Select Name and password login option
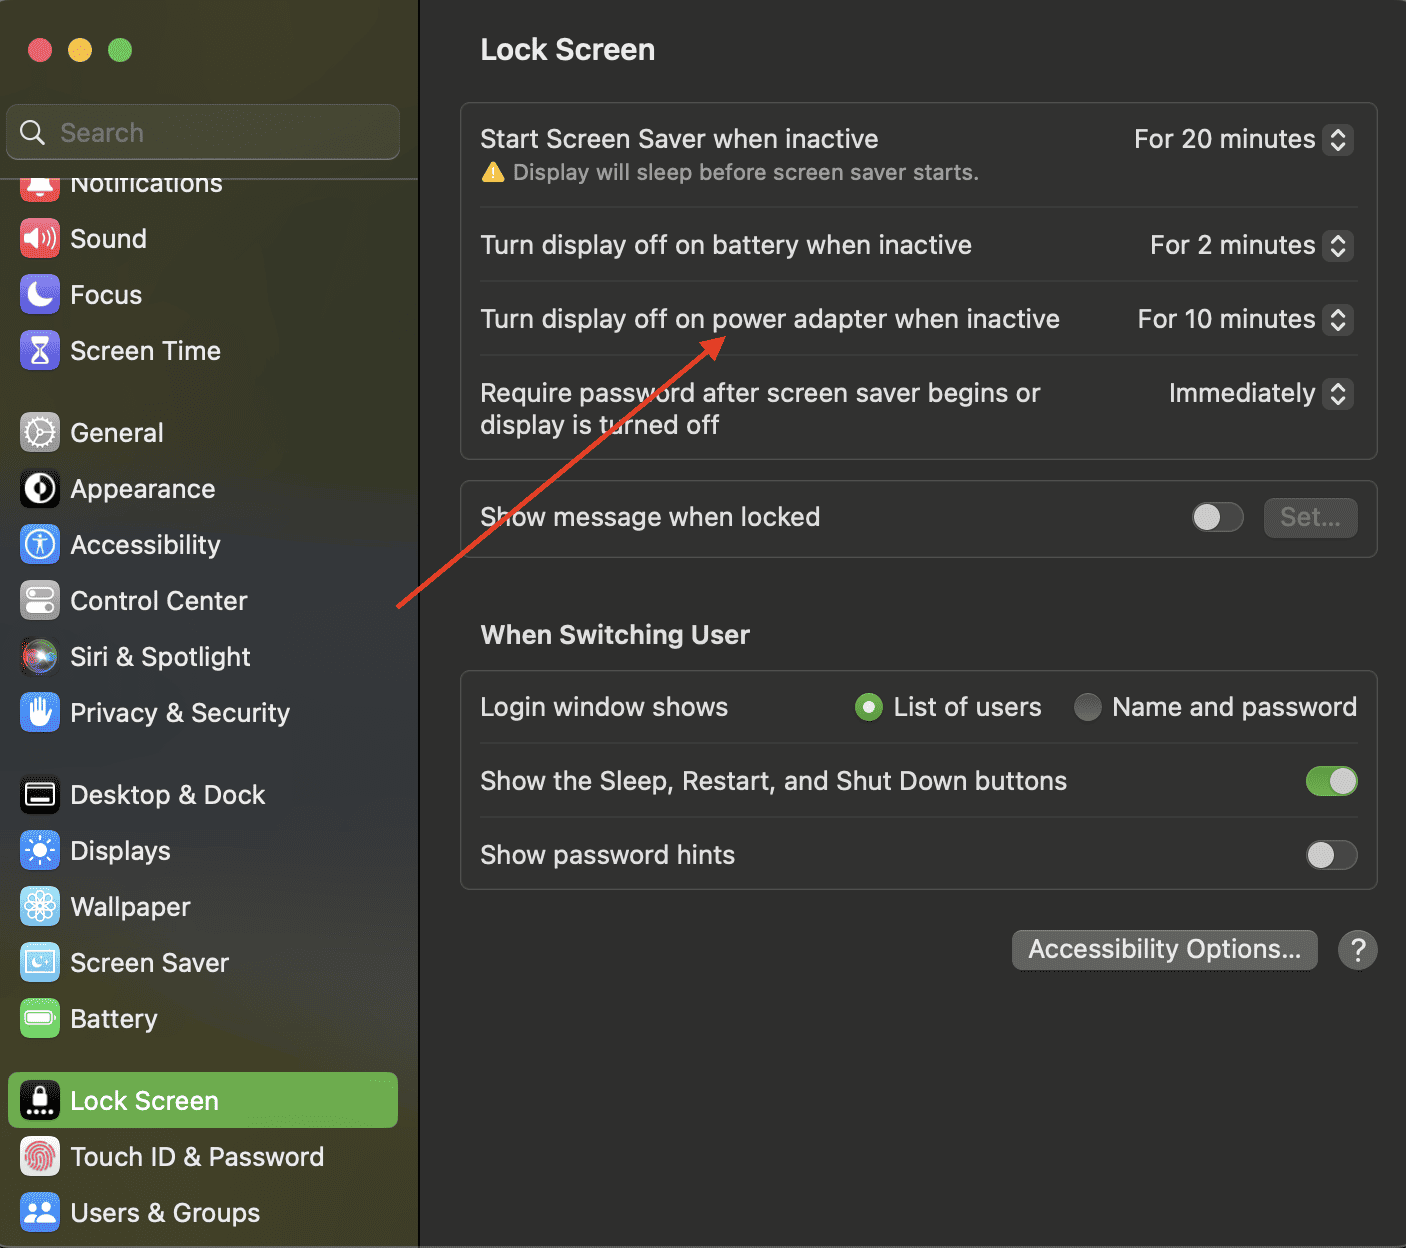The height and width of the screenshot is (1248, 1406). click(x=1087, y=707)
